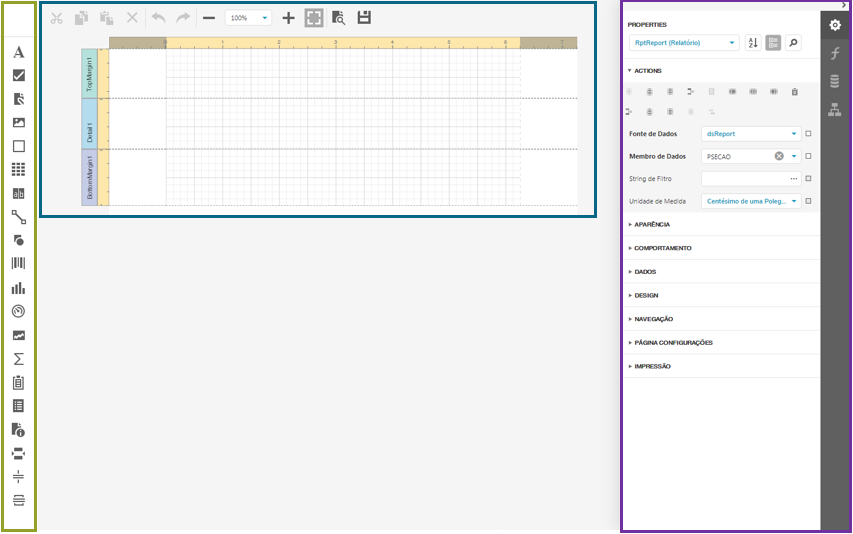Select the Label control in the toolbox

(18, 52)
